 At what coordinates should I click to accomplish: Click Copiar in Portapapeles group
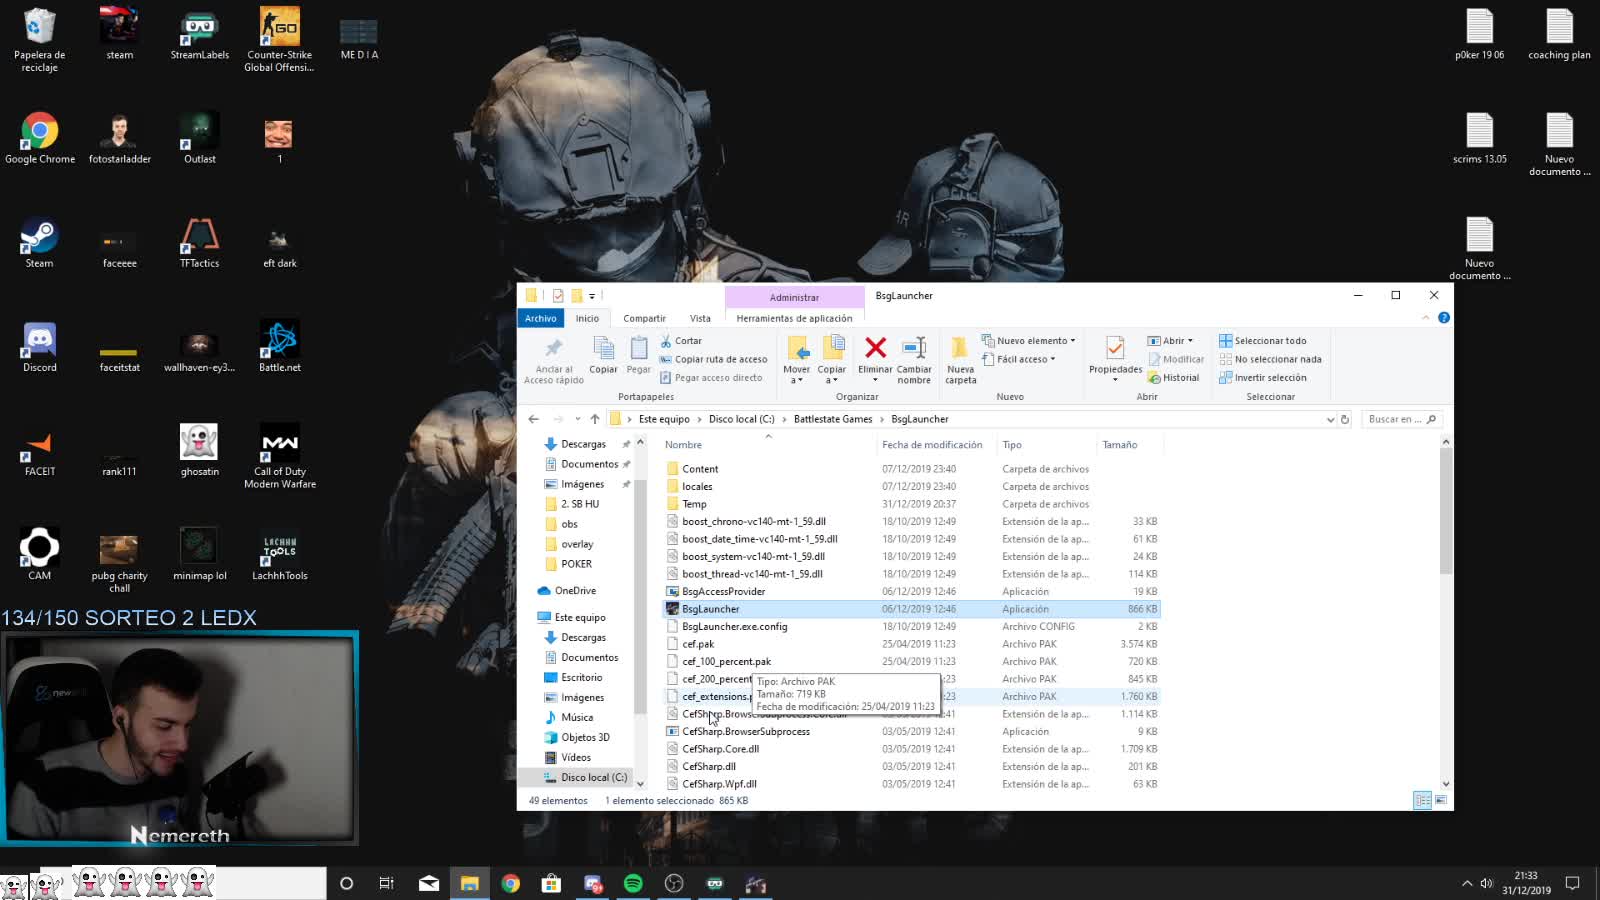click(603, 356)
